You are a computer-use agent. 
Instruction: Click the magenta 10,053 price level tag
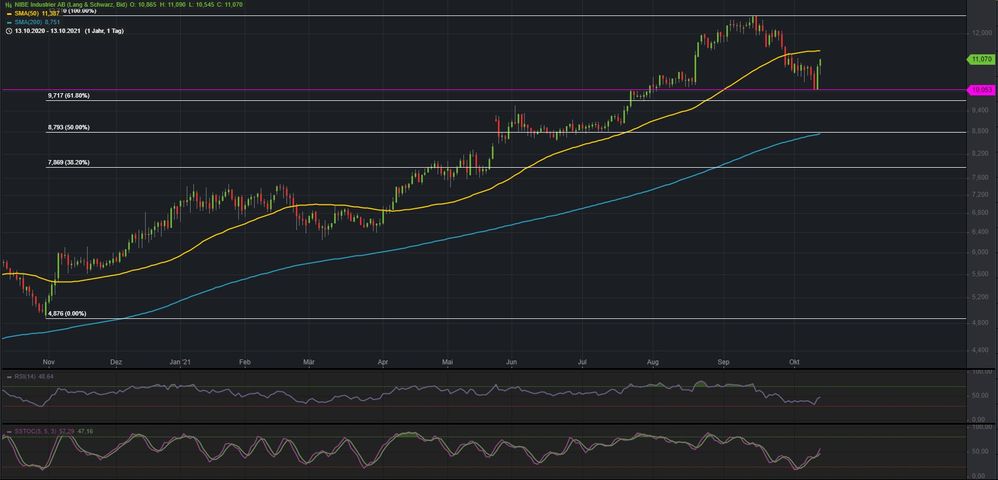tap(980, 90)
